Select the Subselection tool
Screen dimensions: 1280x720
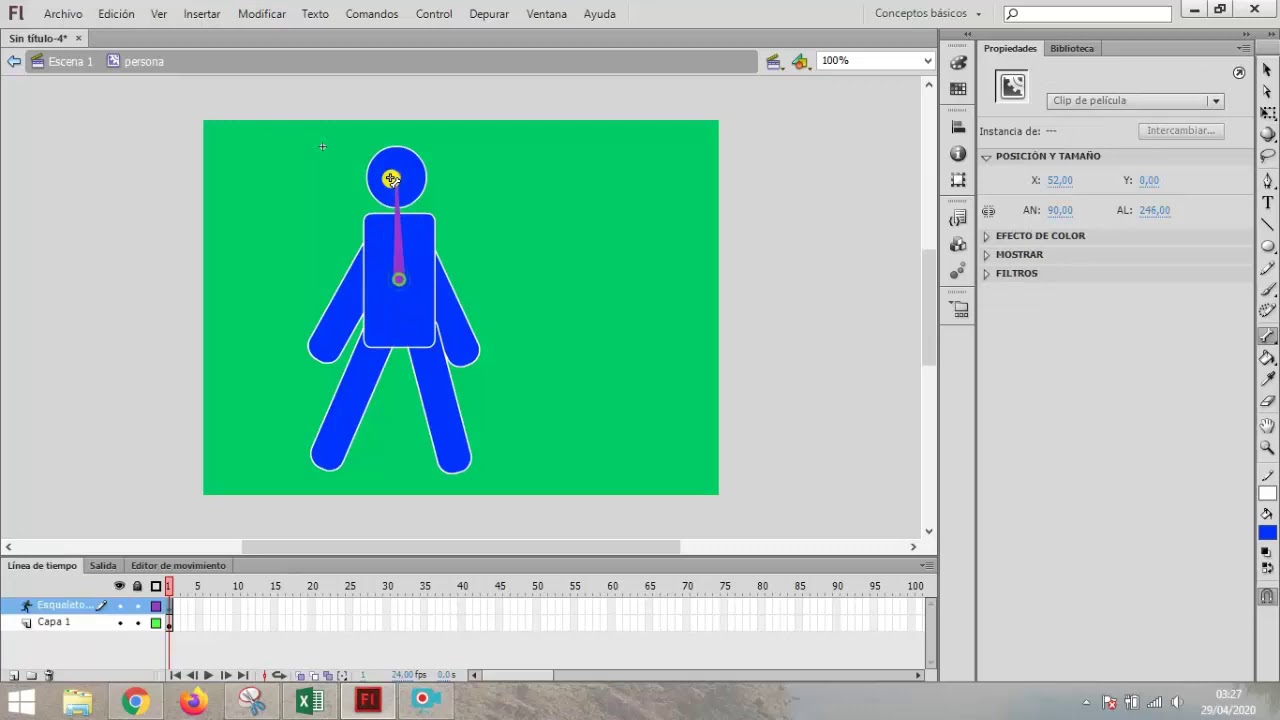click(1267, 92)
